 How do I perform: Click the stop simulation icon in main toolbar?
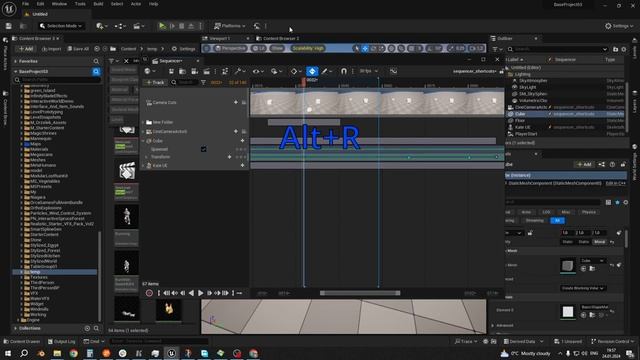182,26
